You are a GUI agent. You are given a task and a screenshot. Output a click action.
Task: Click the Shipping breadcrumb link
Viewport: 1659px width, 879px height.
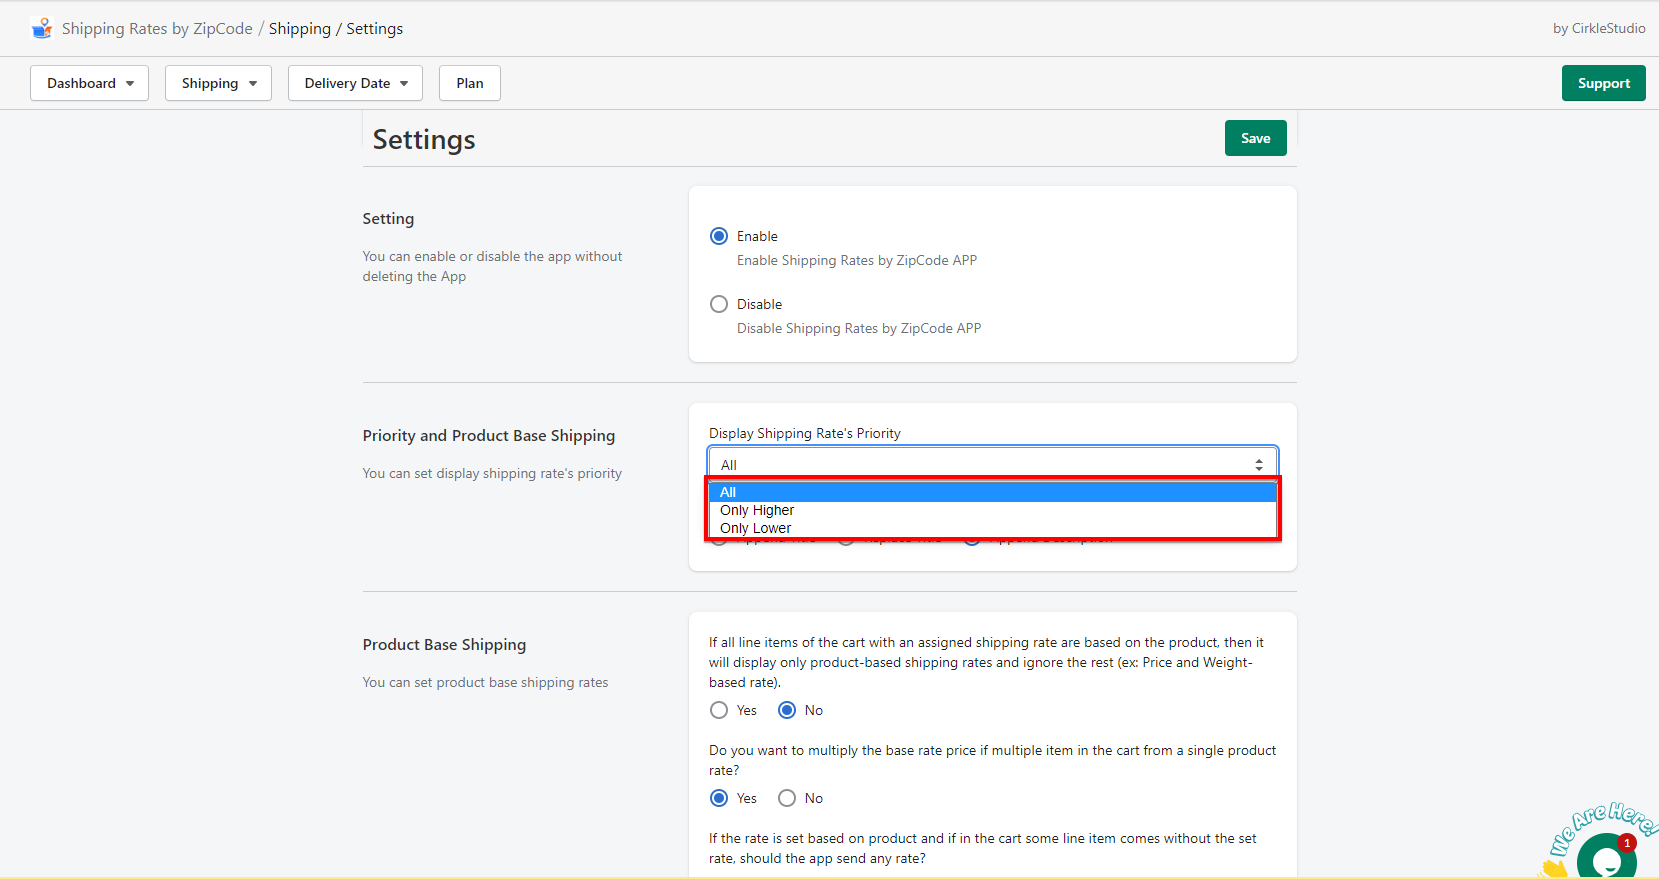pyautogui.click(x=300, y=28)
